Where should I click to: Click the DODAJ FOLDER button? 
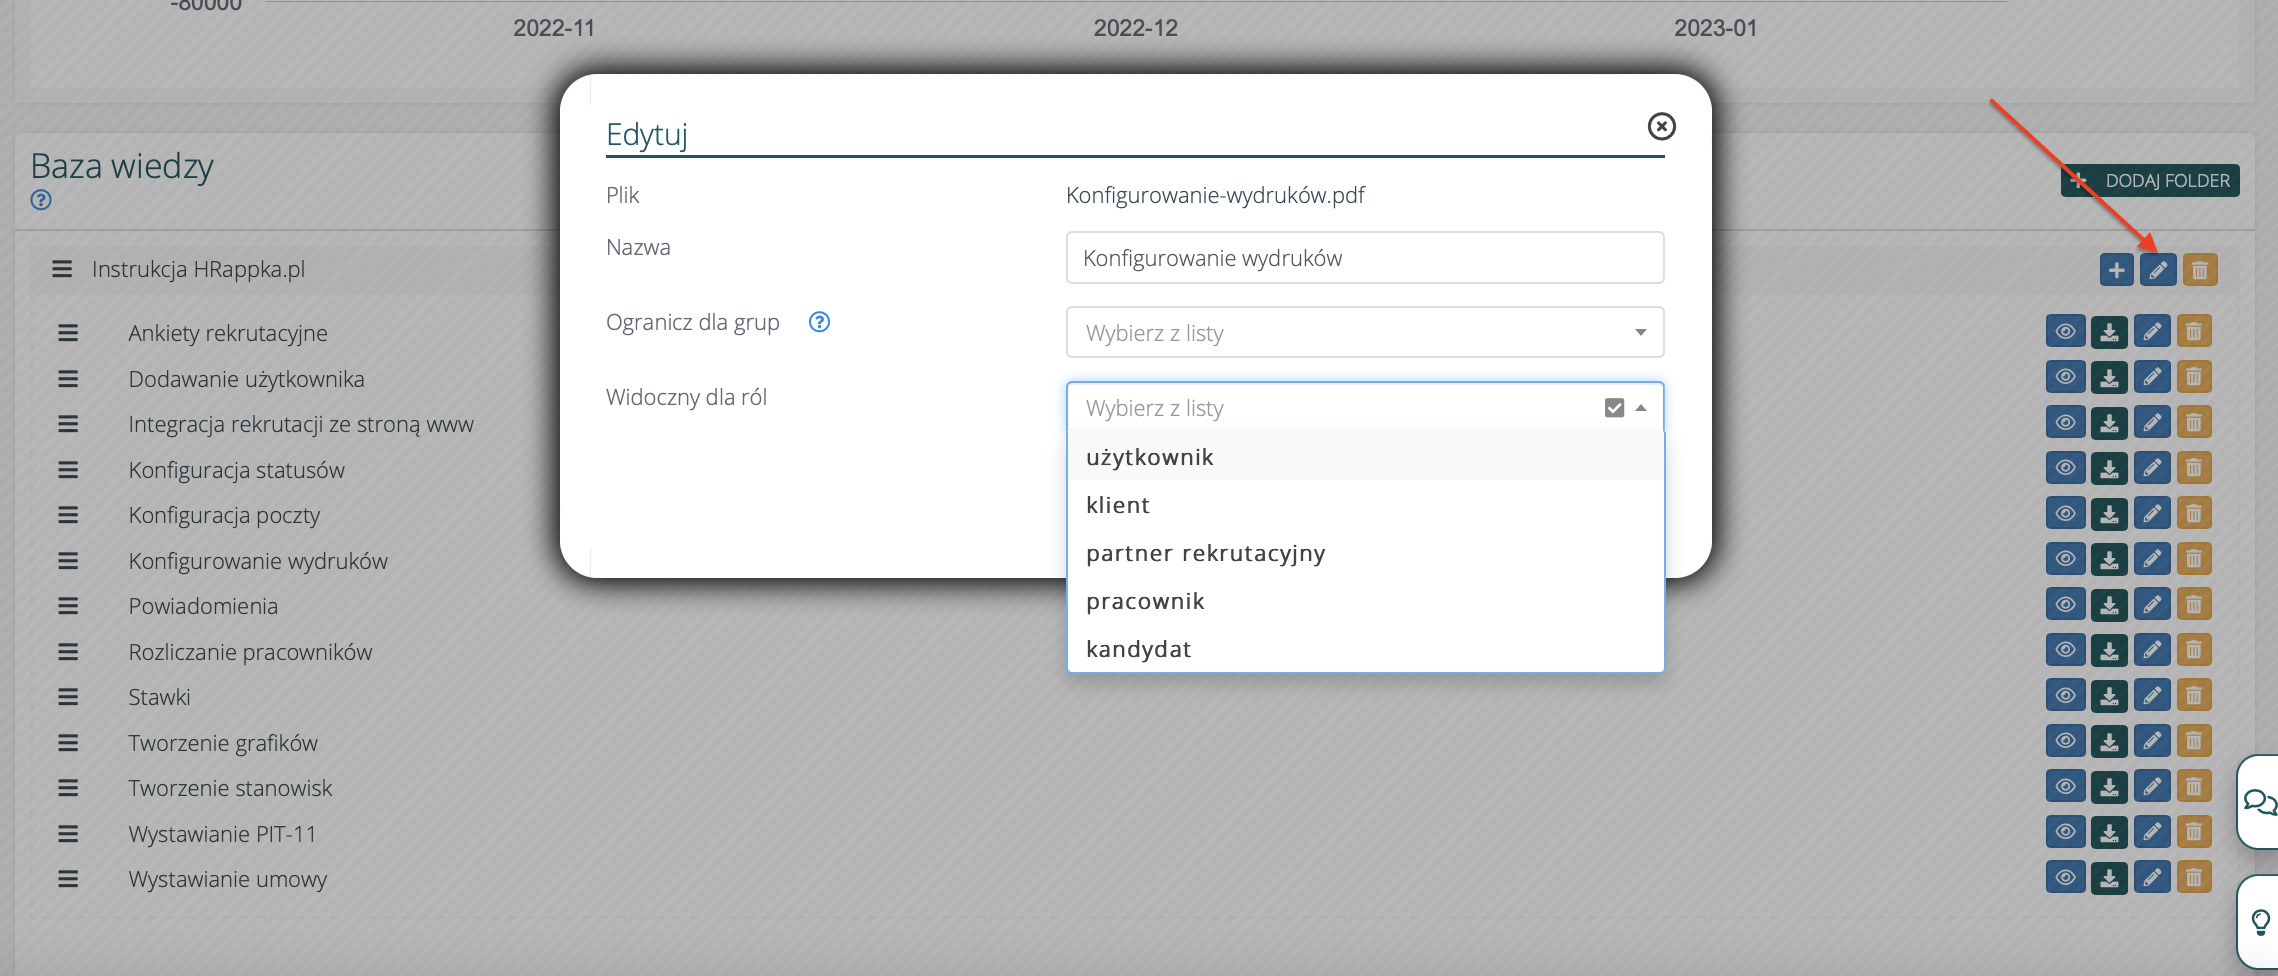pos(2150,181)
